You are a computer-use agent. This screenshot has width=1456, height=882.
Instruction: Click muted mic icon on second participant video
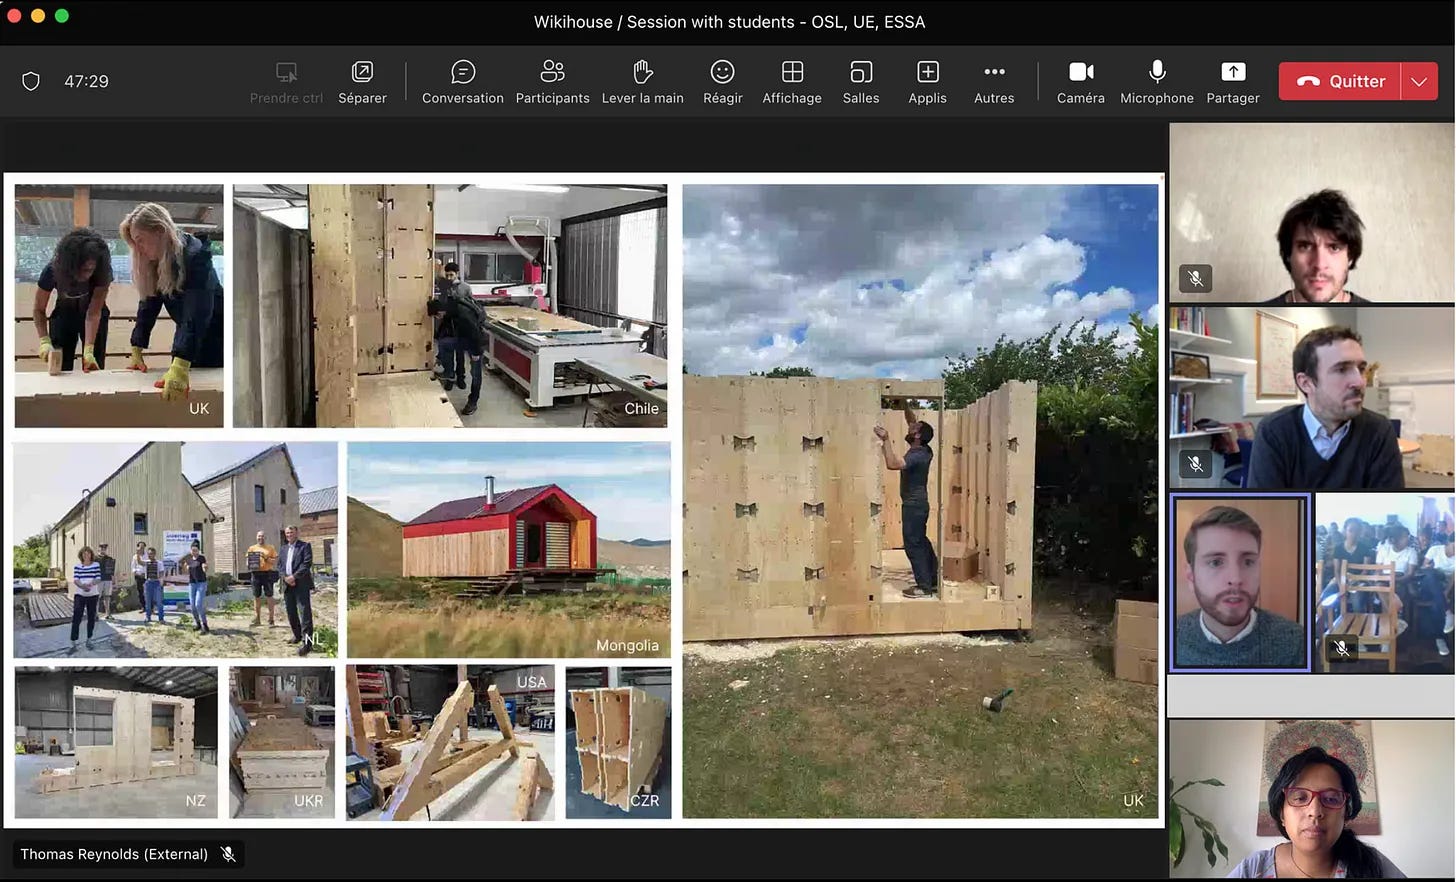(x=1195, y=463)
